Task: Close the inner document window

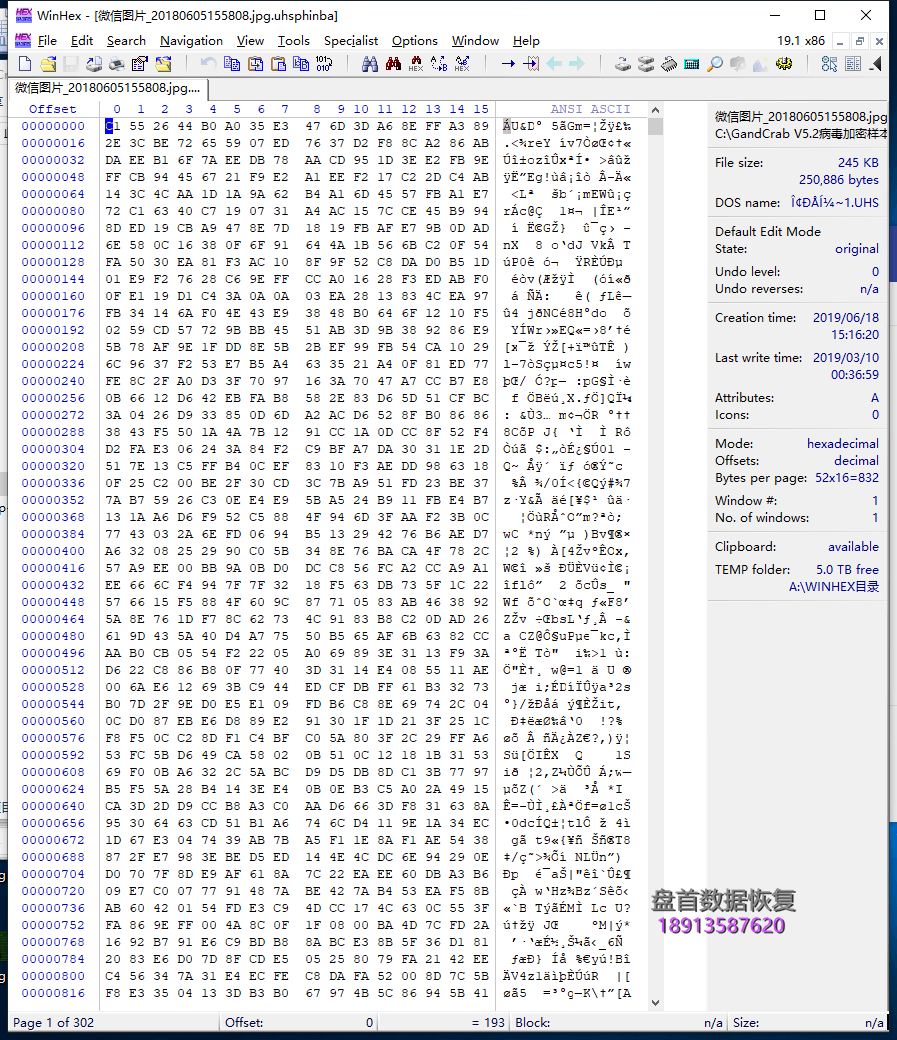Action: pyautogui.click(x=879, y=41)
